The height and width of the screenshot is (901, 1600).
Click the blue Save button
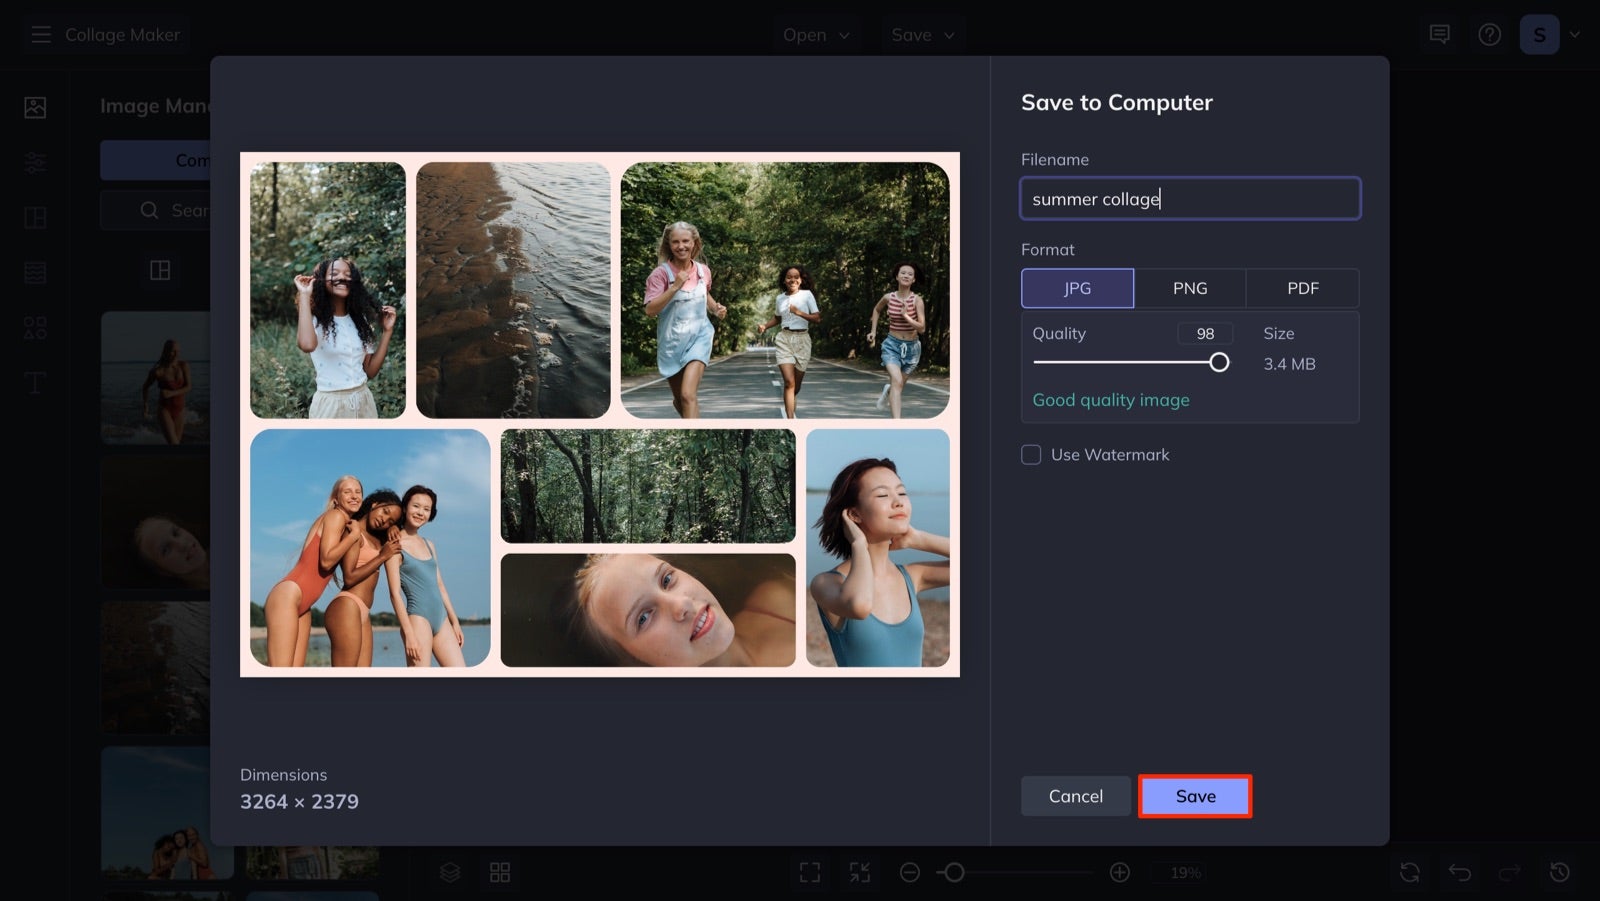(1195, 796)
